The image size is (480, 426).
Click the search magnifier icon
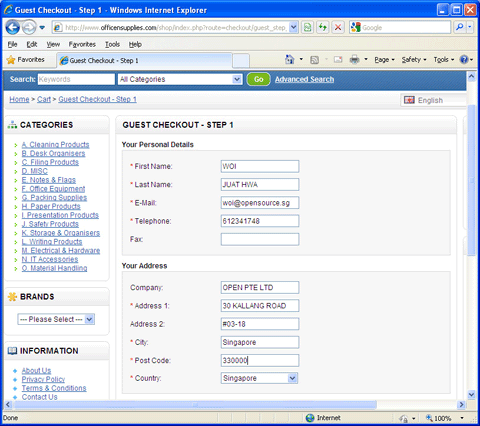pos(460,27)
